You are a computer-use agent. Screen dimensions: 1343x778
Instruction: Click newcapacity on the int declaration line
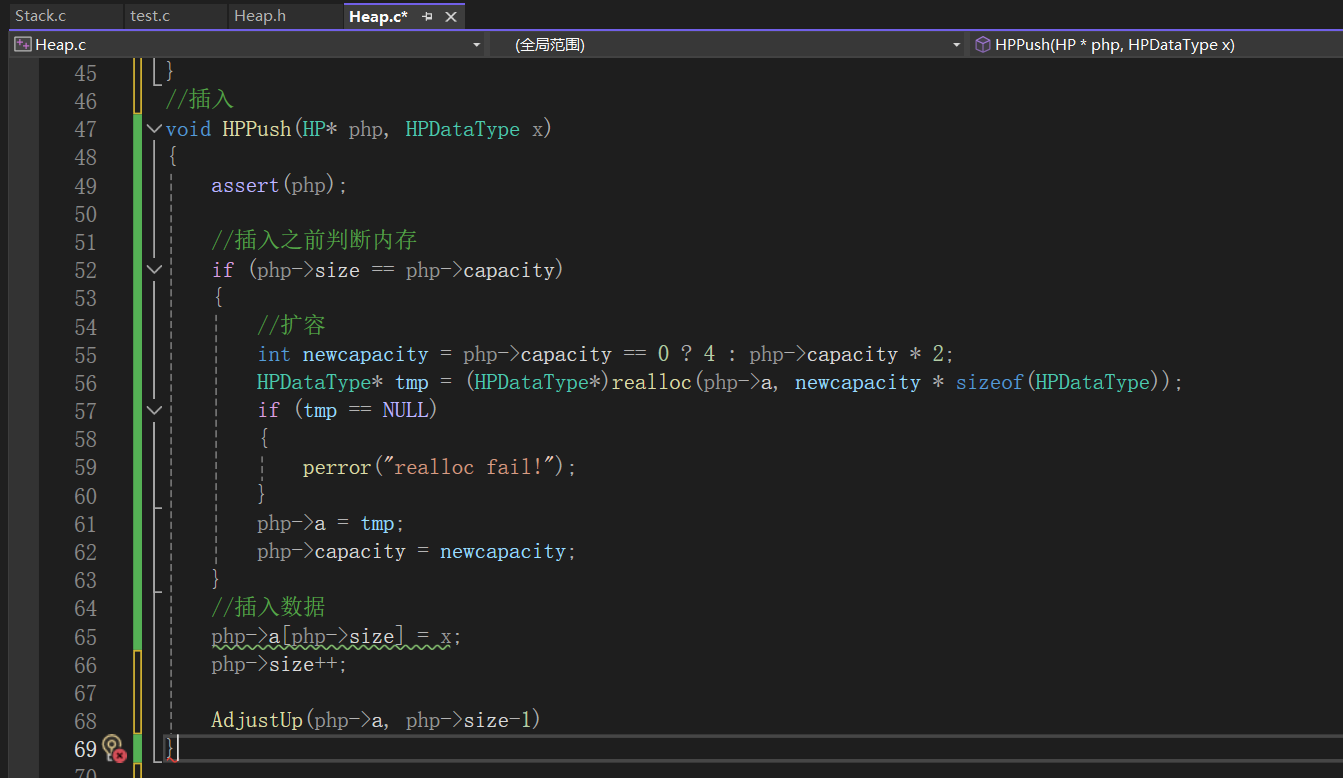pos(365,355)
